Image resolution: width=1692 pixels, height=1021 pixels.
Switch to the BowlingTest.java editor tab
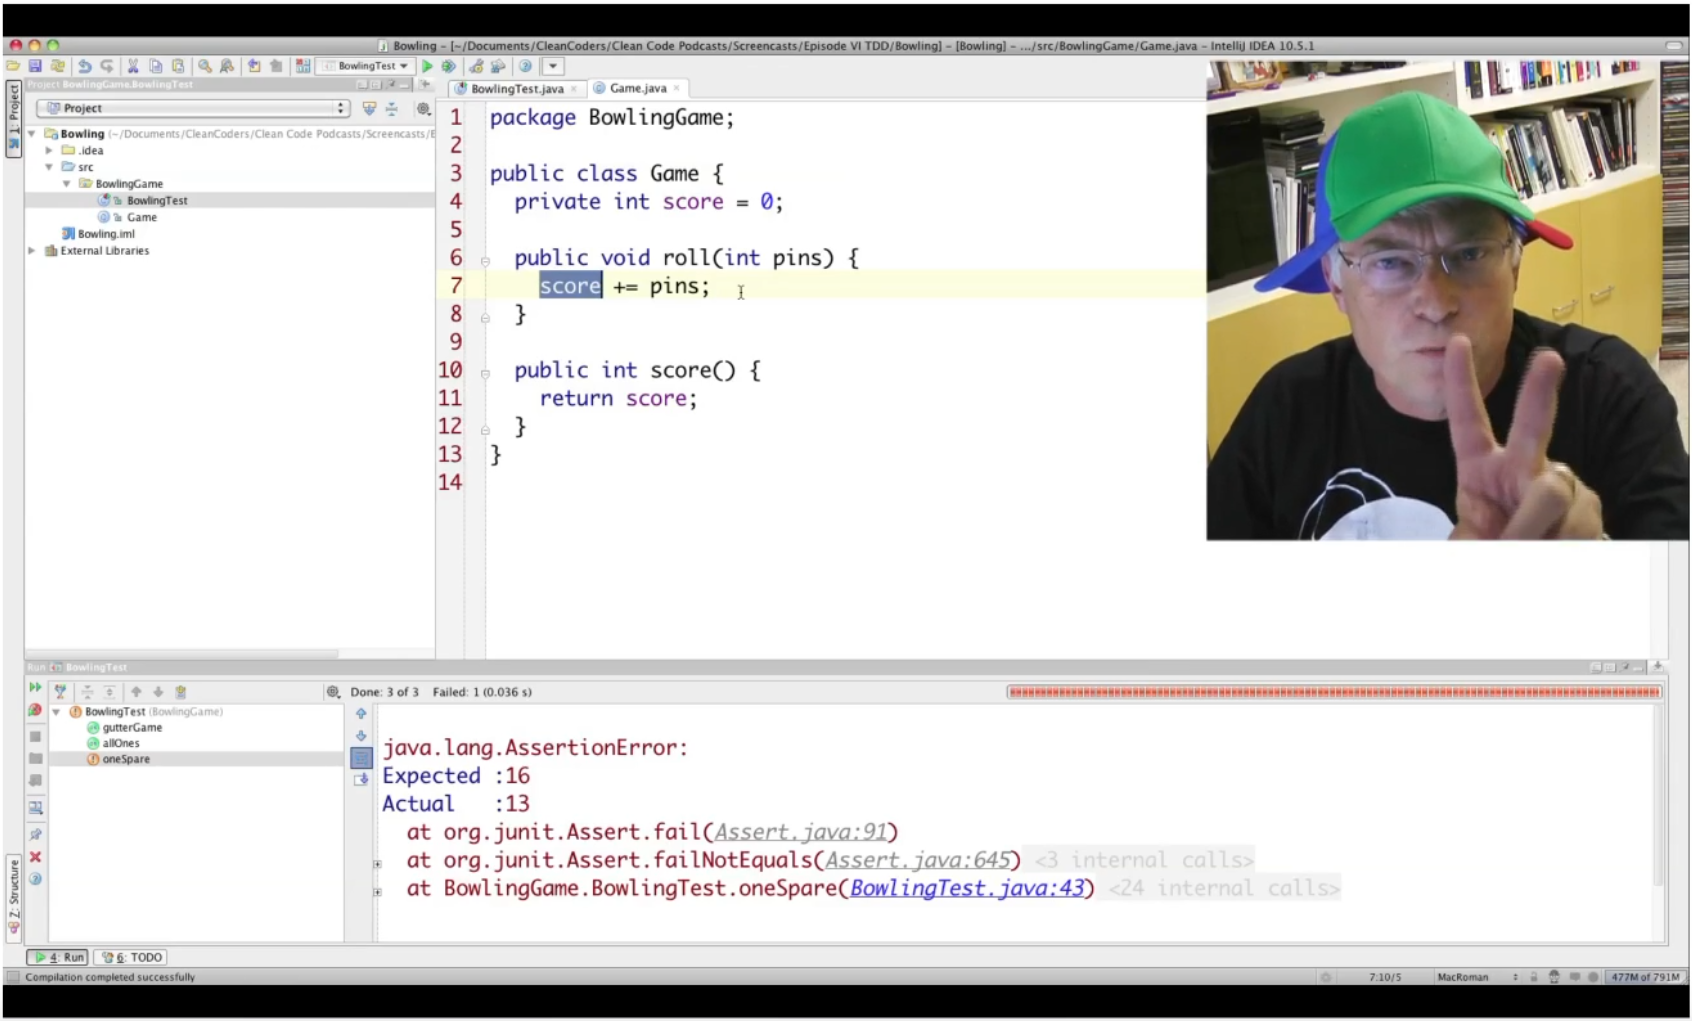[517, 89]
